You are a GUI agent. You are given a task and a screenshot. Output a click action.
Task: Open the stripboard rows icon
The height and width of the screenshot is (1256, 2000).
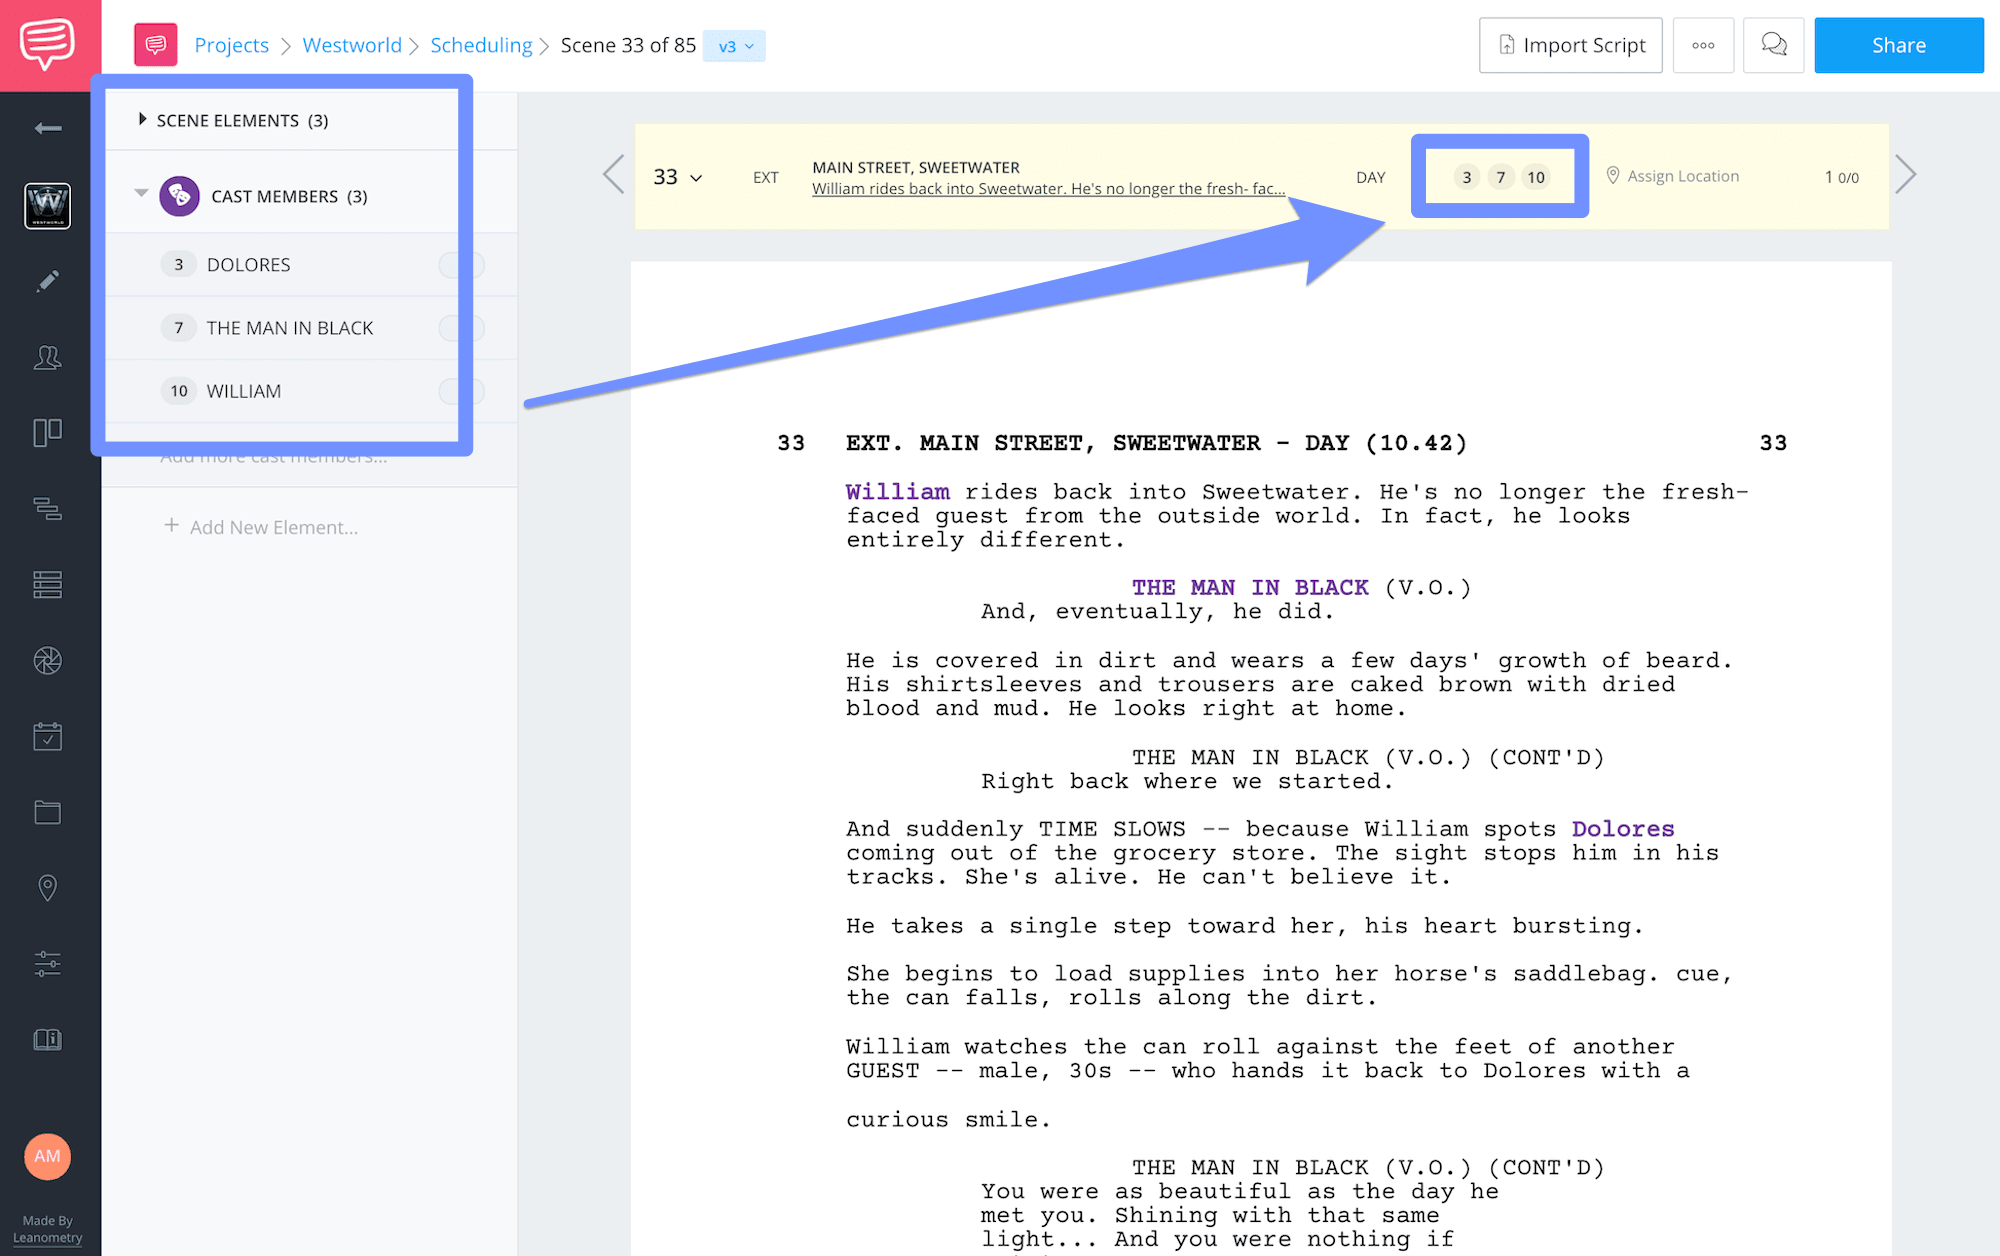click(48, 584)
